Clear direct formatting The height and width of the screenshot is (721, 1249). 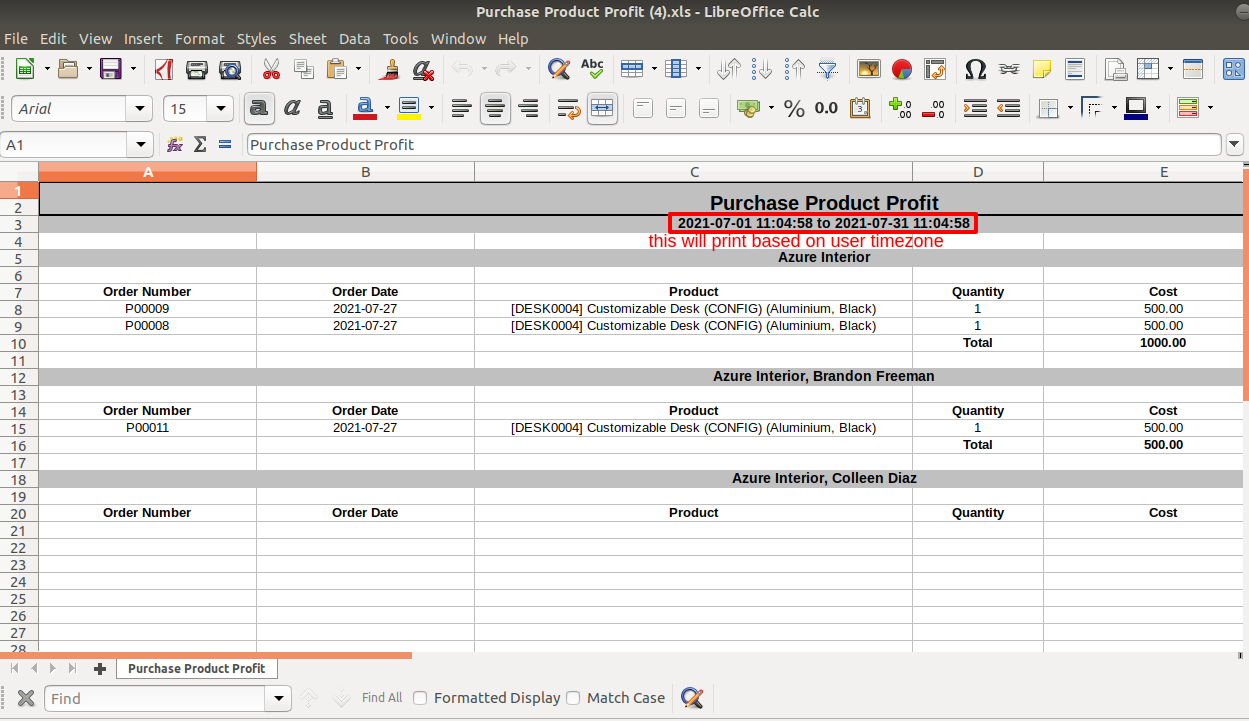click(423, 69)
